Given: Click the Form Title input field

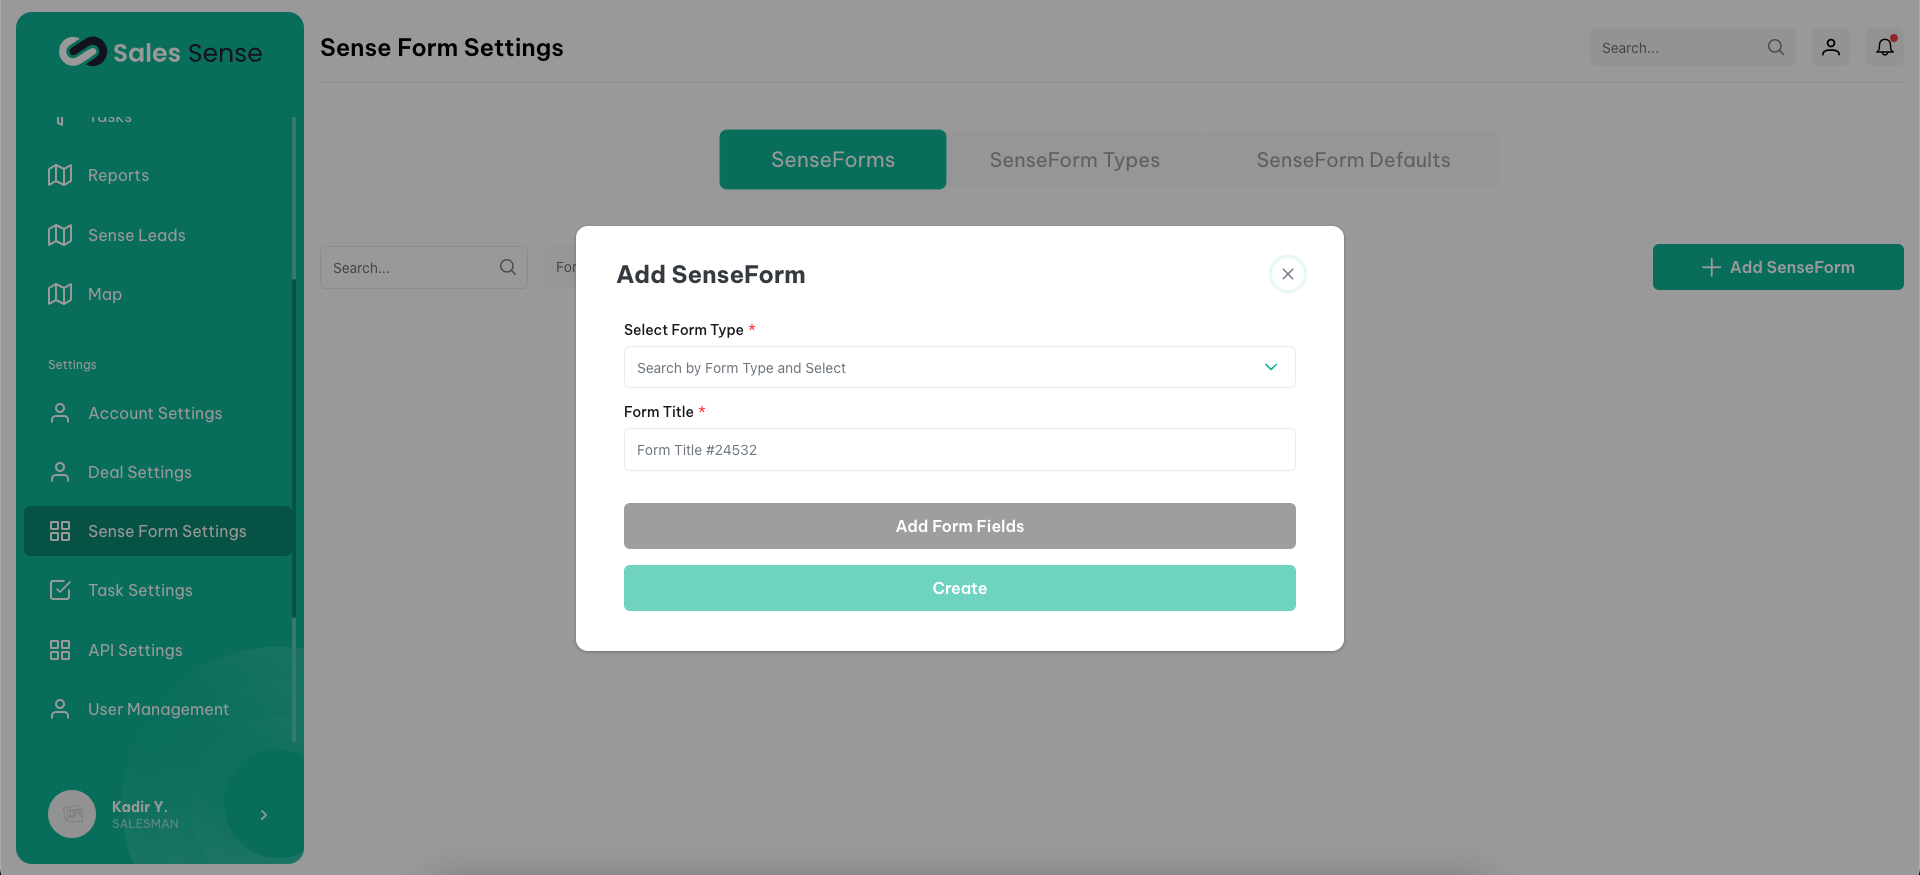Looking at the screenshot, I should point(959,450).
